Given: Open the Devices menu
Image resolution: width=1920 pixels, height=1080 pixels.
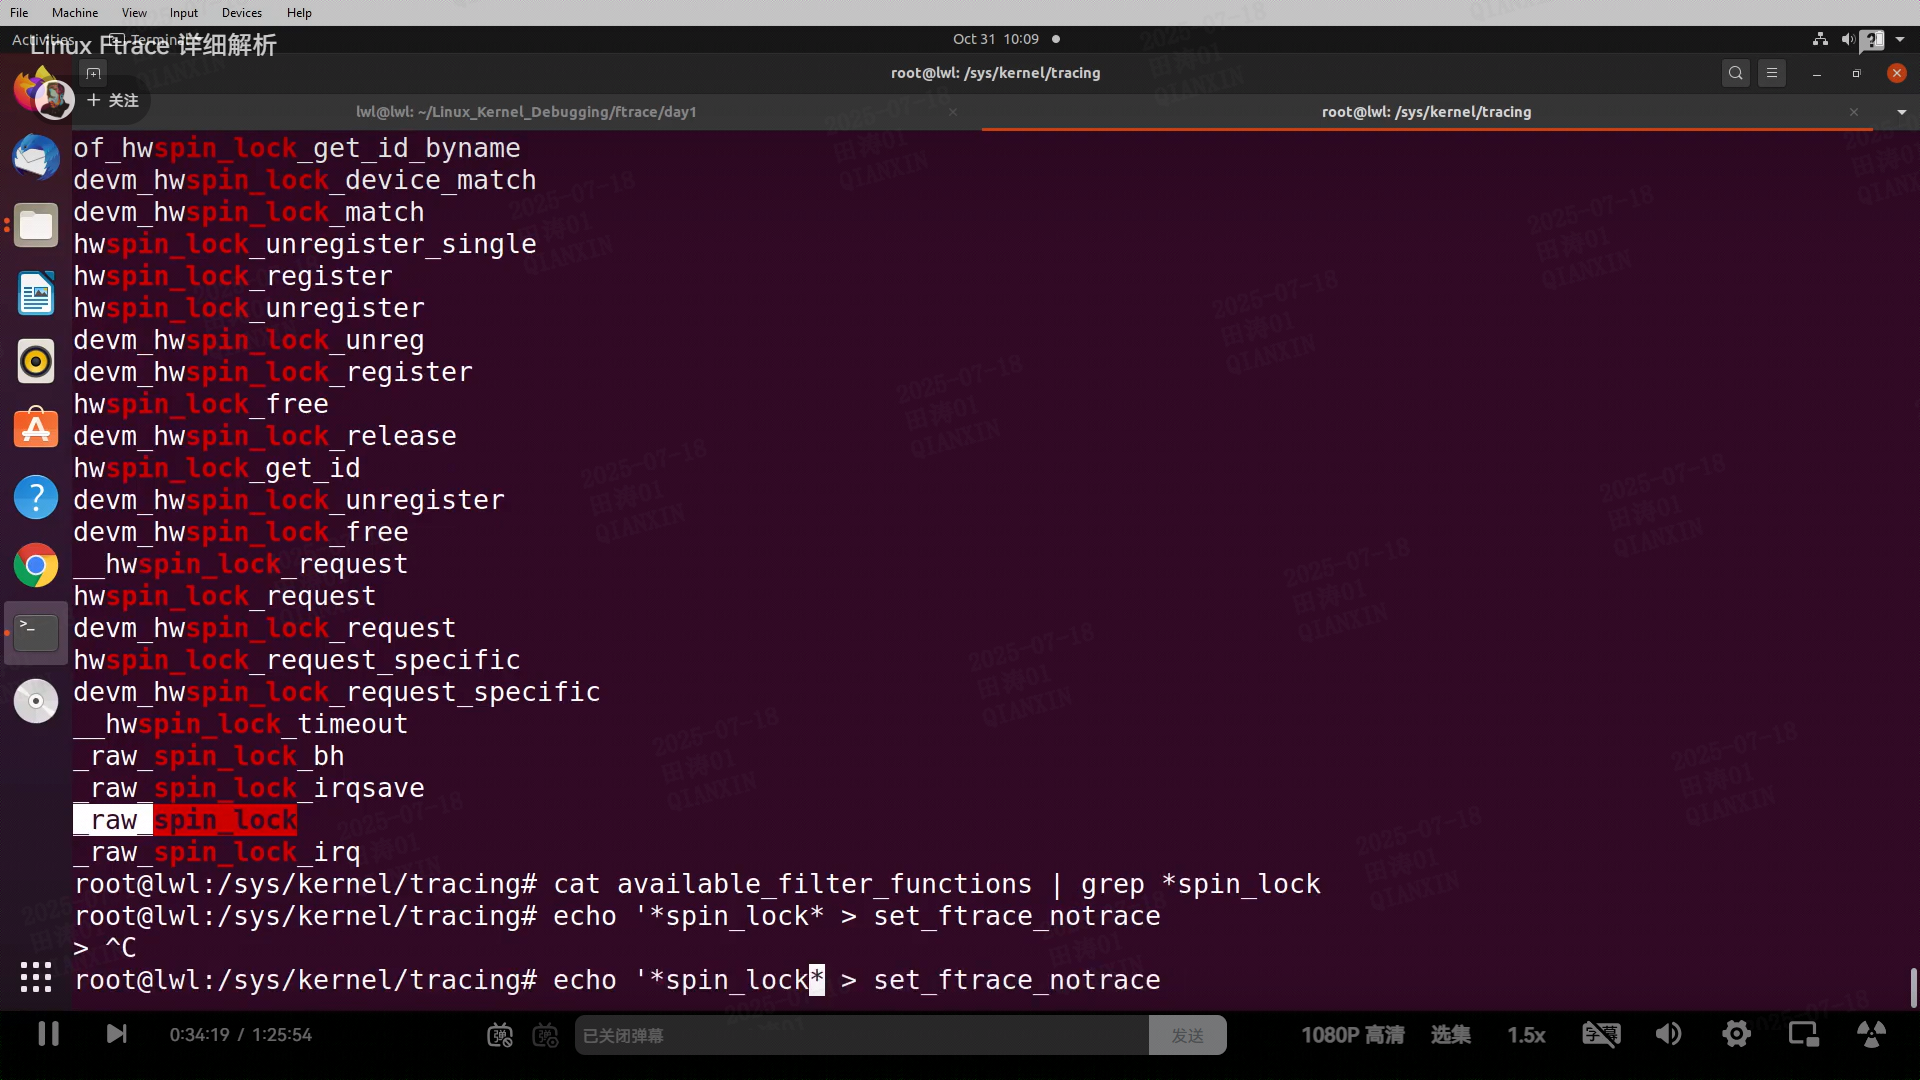Looking at the screenshot, I should pos(241,13).
